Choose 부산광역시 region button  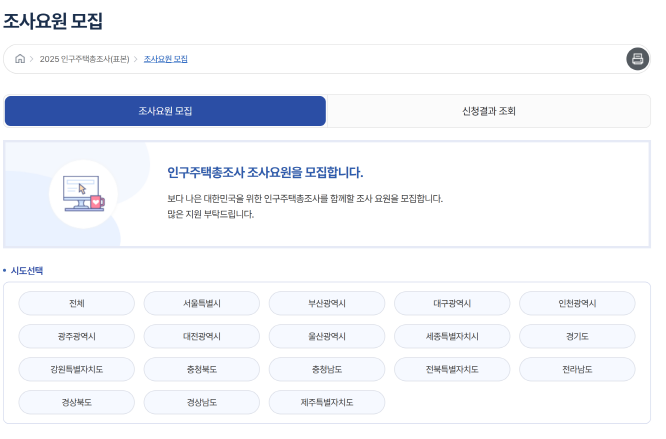327,303
